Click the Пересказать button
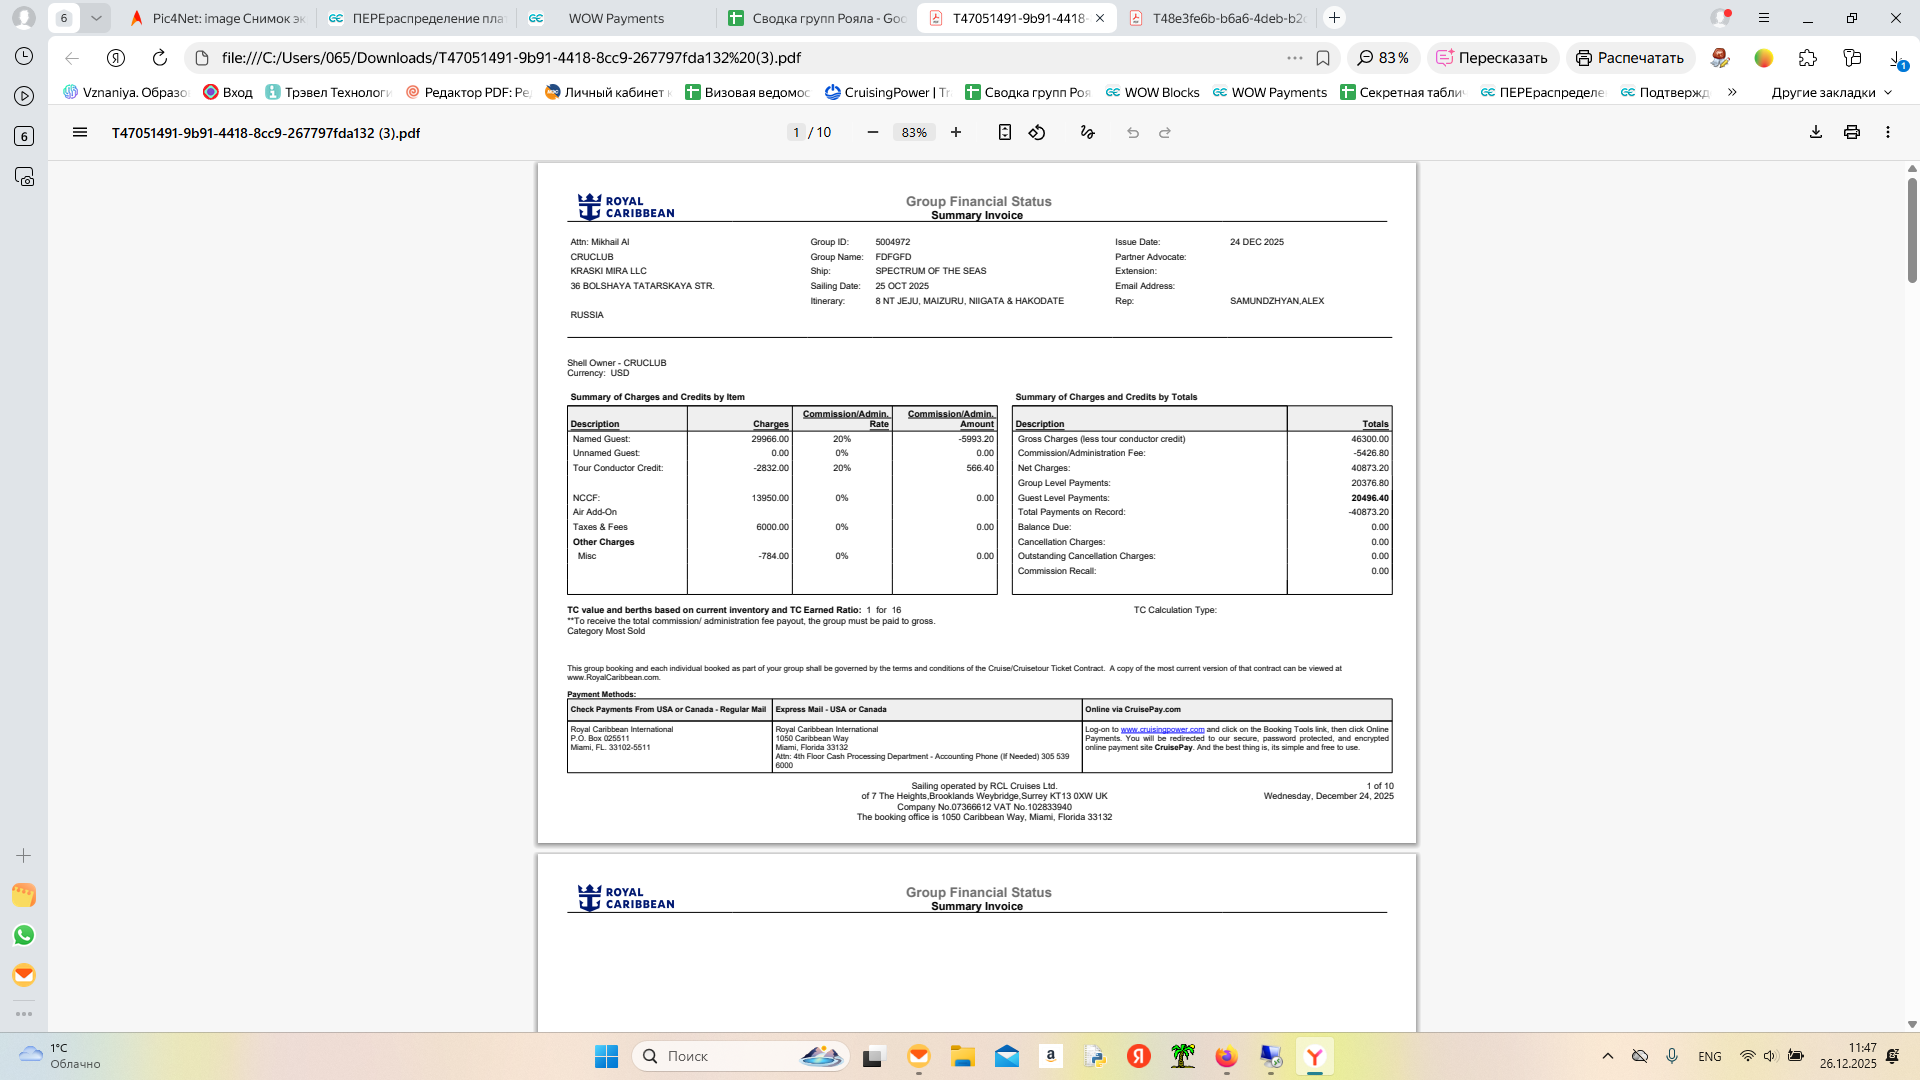 tap(1492, 58)
